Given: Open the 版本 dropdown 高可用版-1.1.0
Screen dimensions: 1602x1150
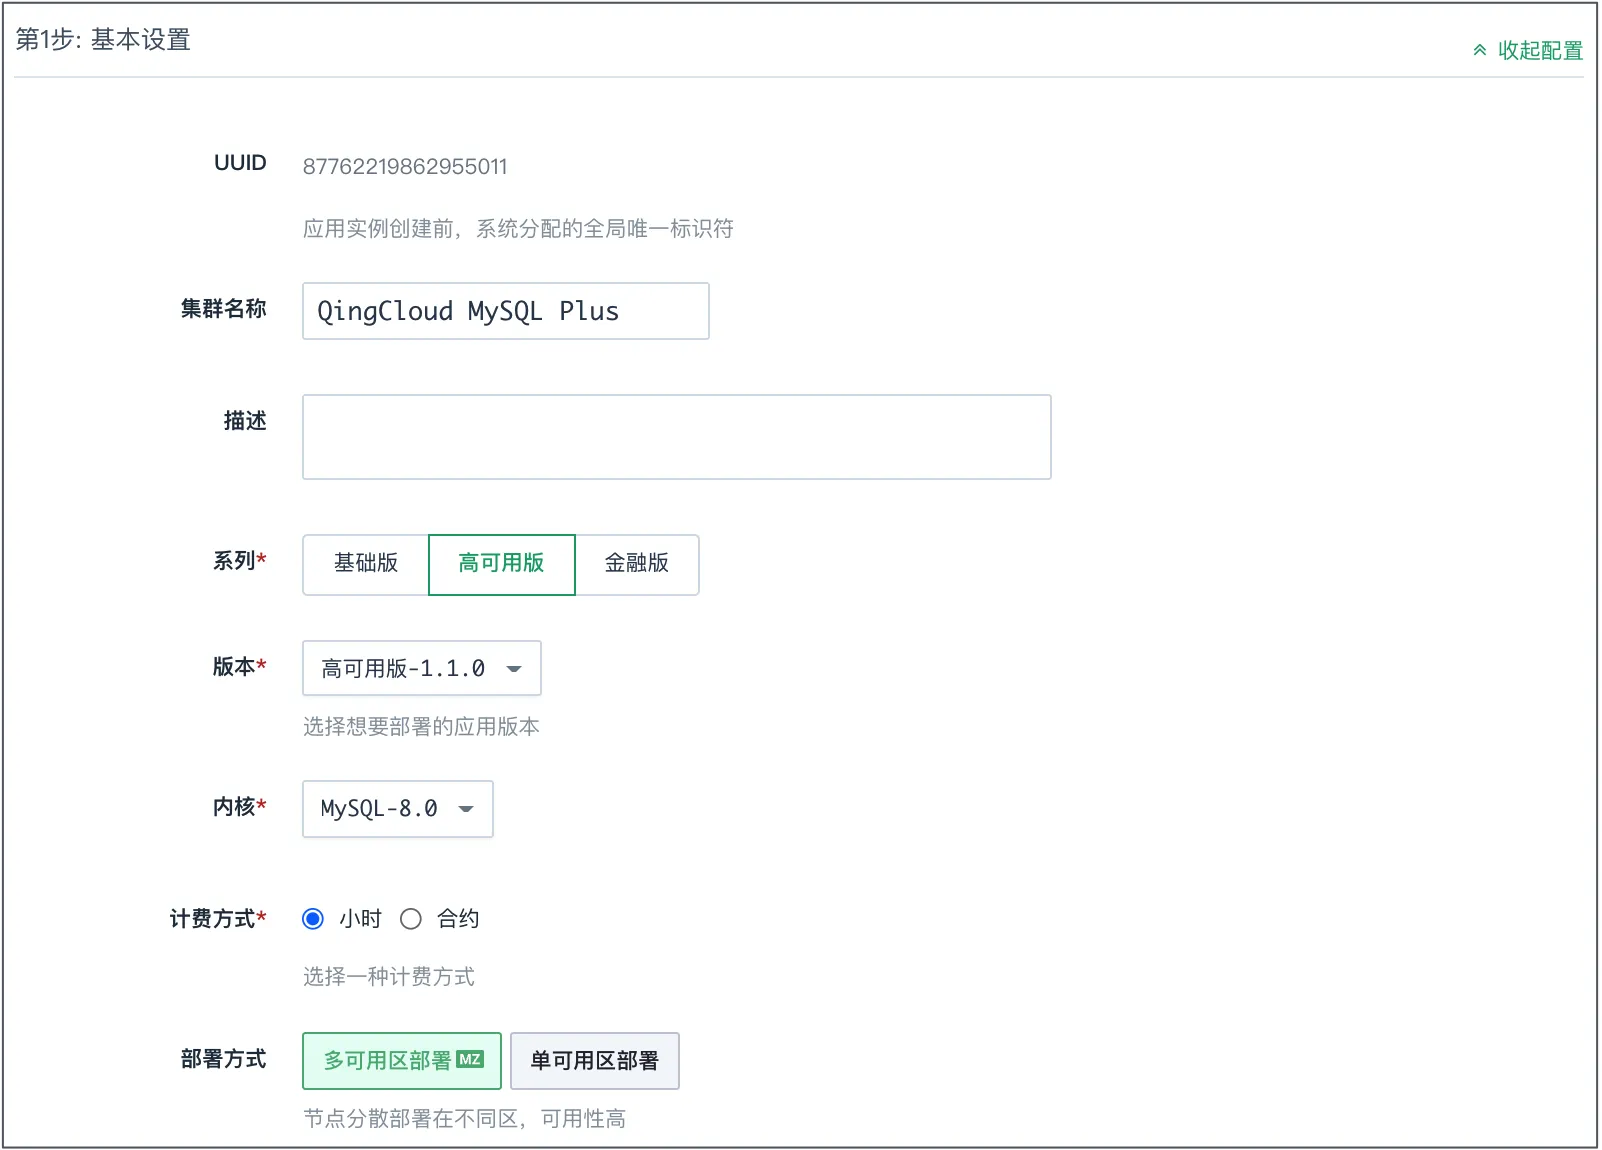Looking at the screenshot, I should pyautogui.click(x=422, y=668).
